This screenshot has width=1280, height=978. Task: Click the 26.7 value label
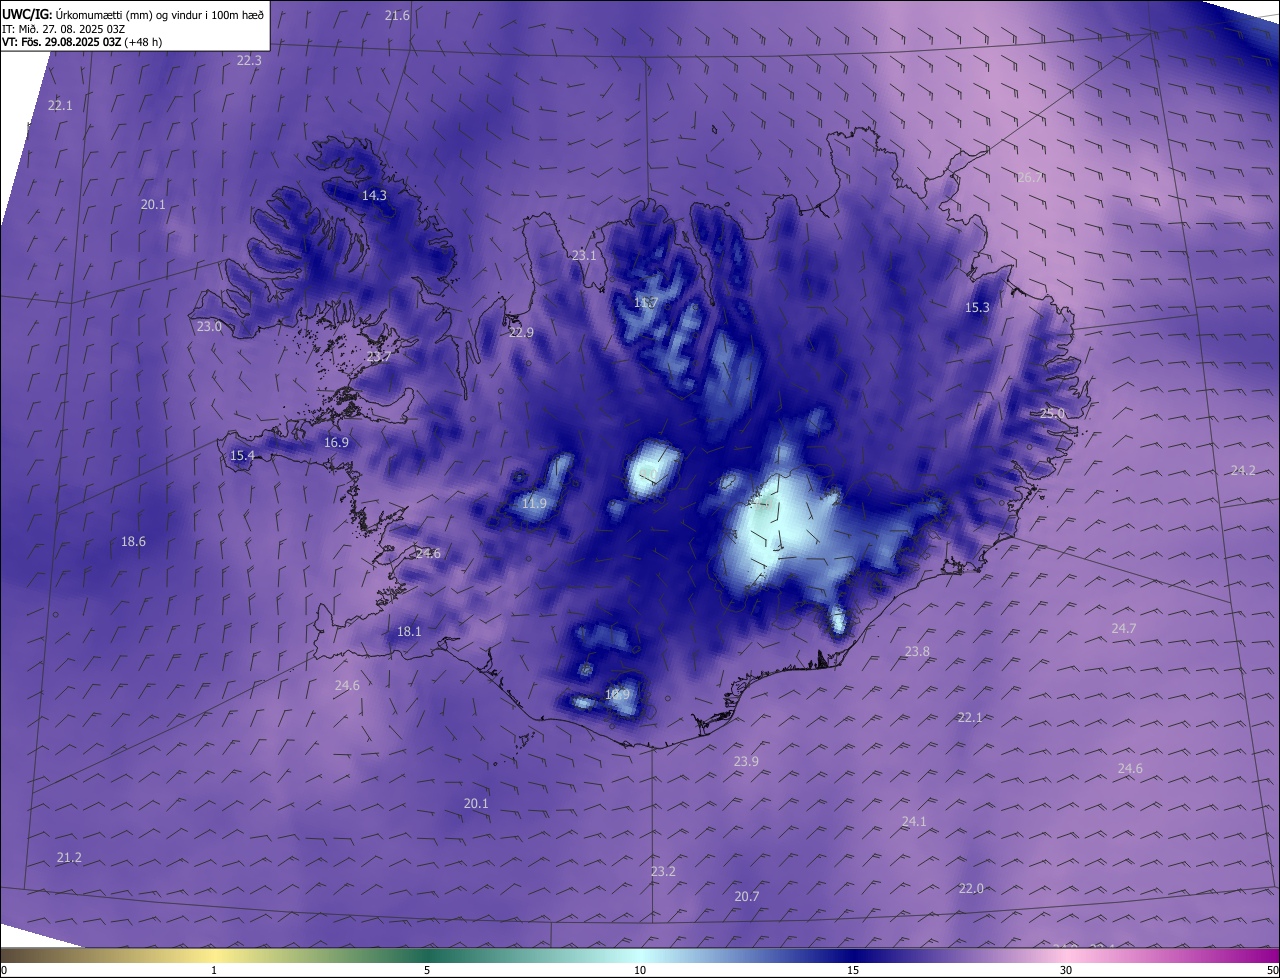[x=1030, y=177]
